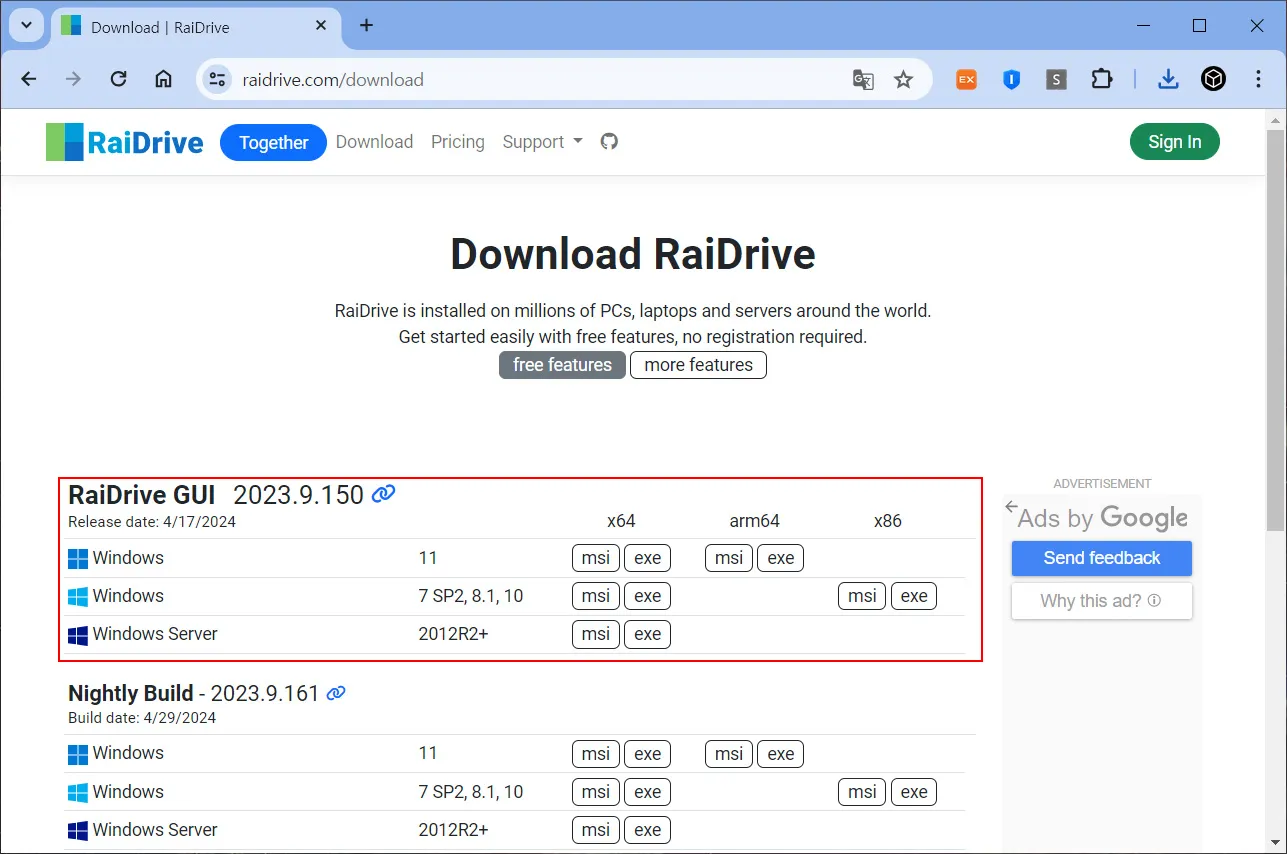Download Nightly Build Windows 11 arm64 msi
1287x854 pixels.
coord(729,754)
